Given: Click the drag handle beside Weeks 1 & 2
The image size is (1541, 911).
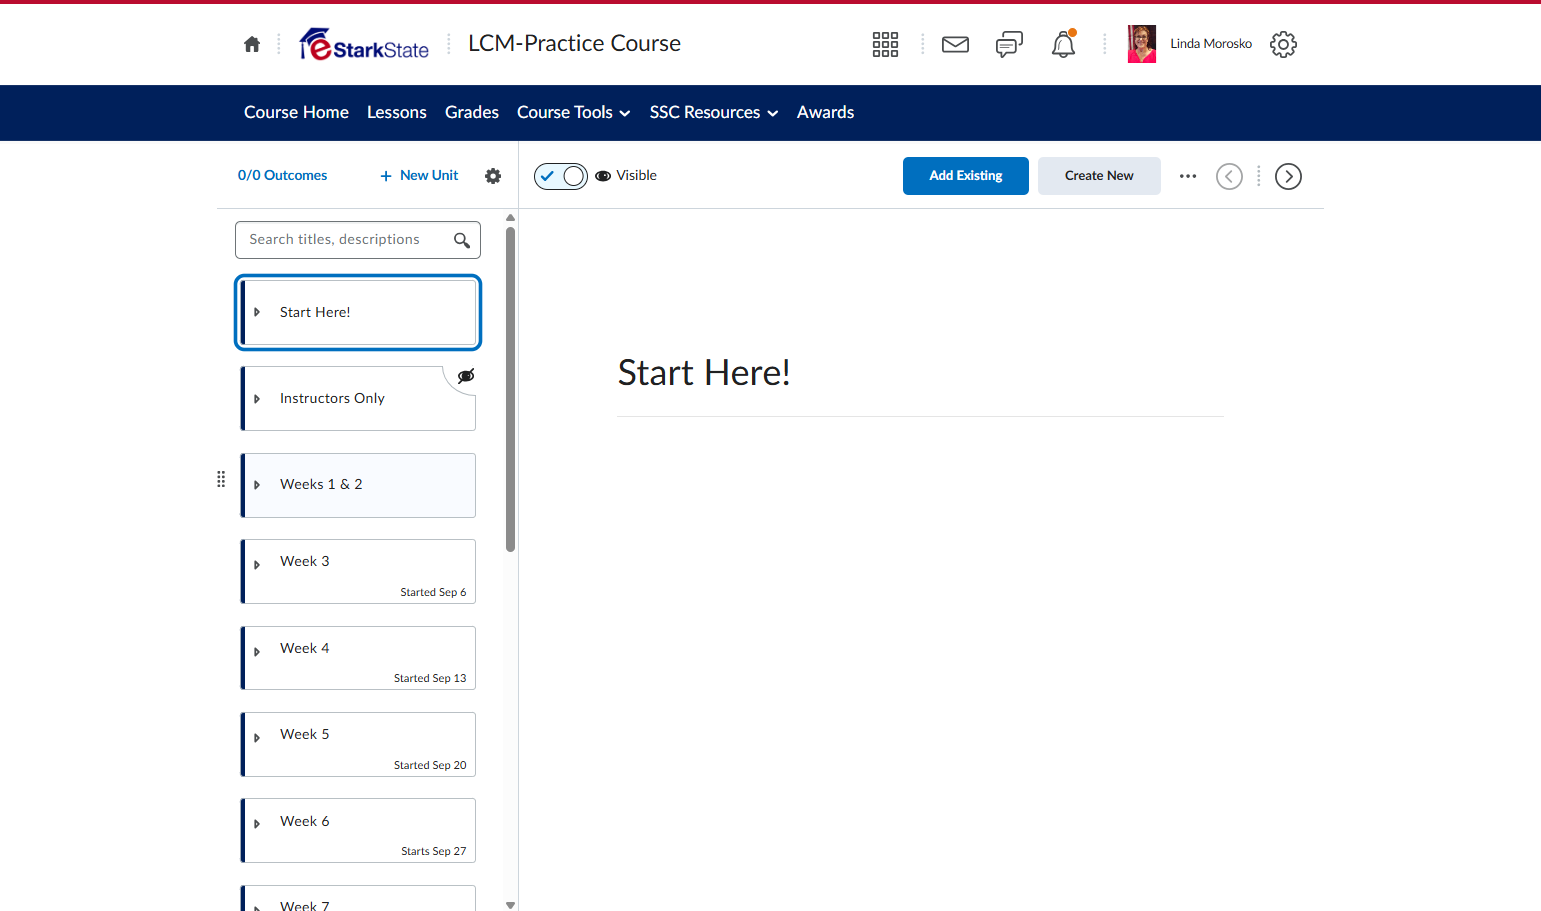Looking at the screenshot, I should click(x=221, y=479).
